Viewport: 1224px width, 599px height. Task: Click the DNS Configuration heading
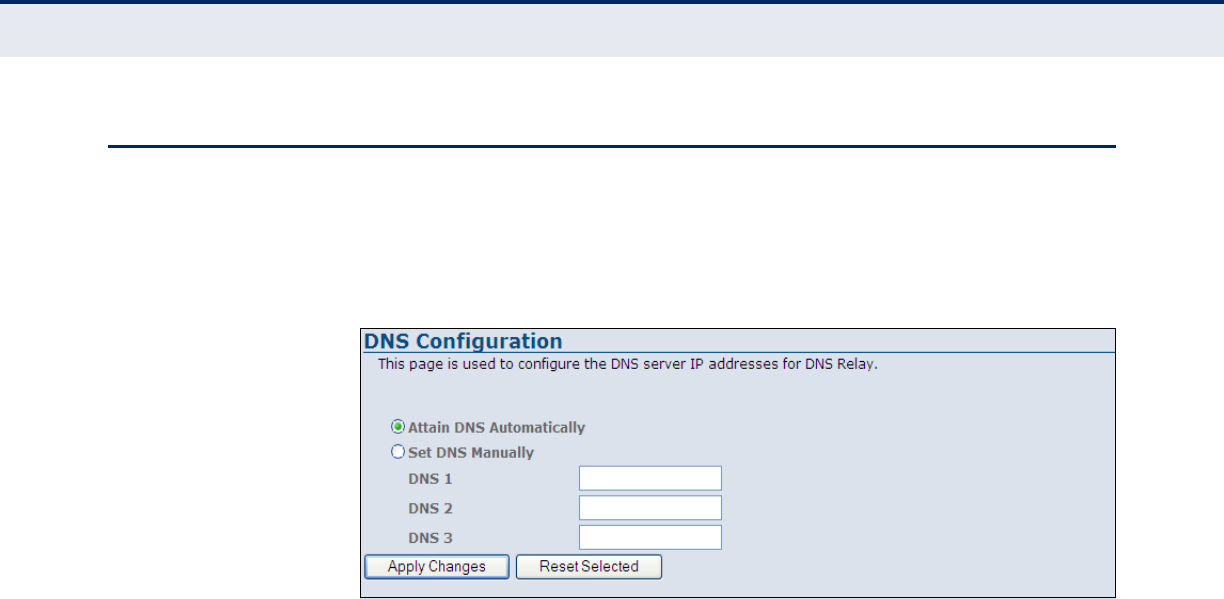(463, 341)
